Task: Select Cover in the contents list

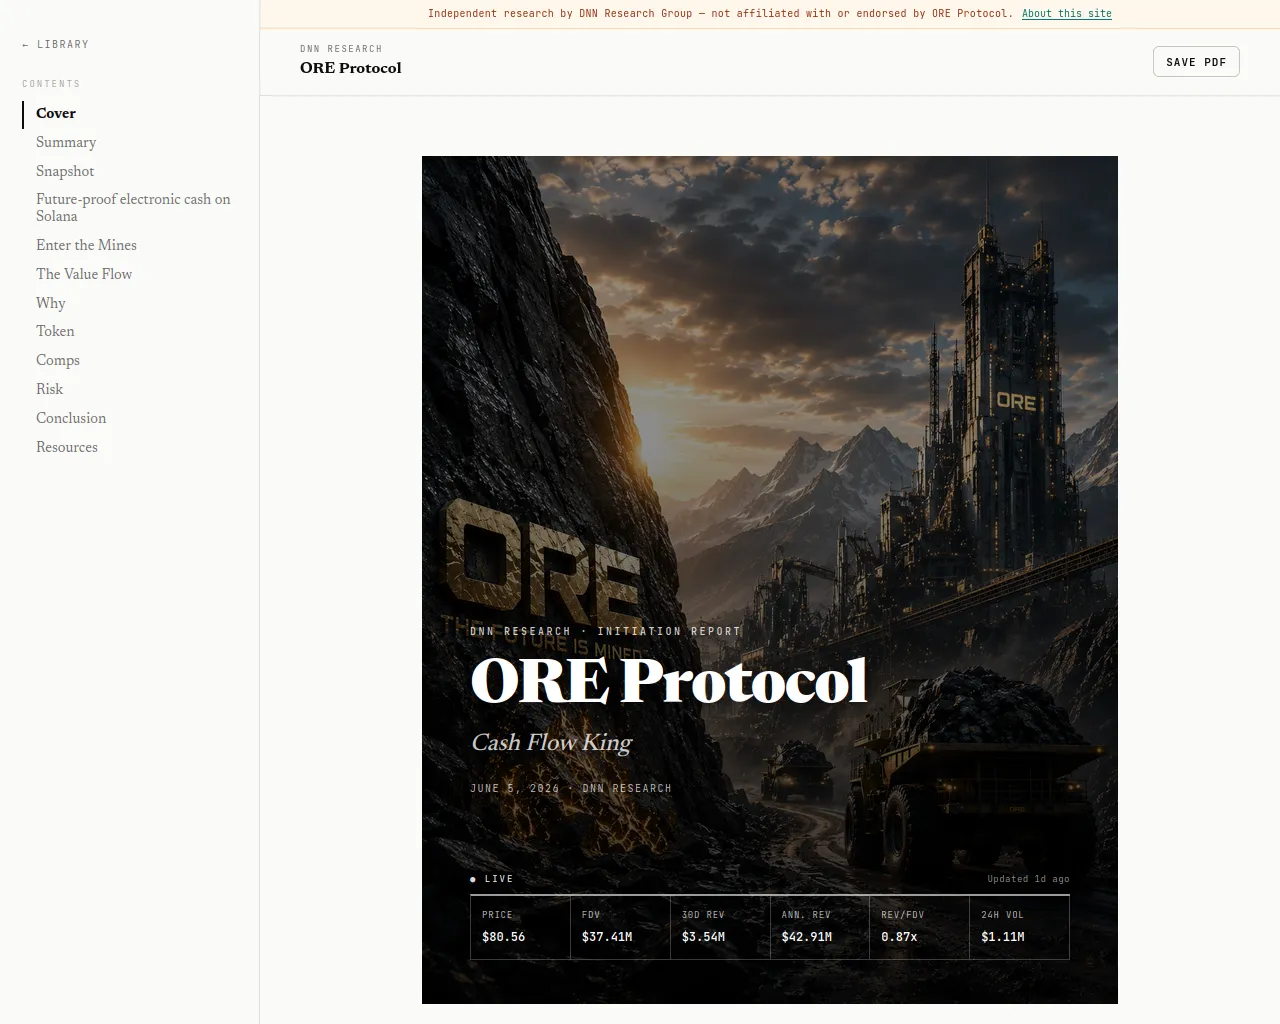Action: click(56, 113)
